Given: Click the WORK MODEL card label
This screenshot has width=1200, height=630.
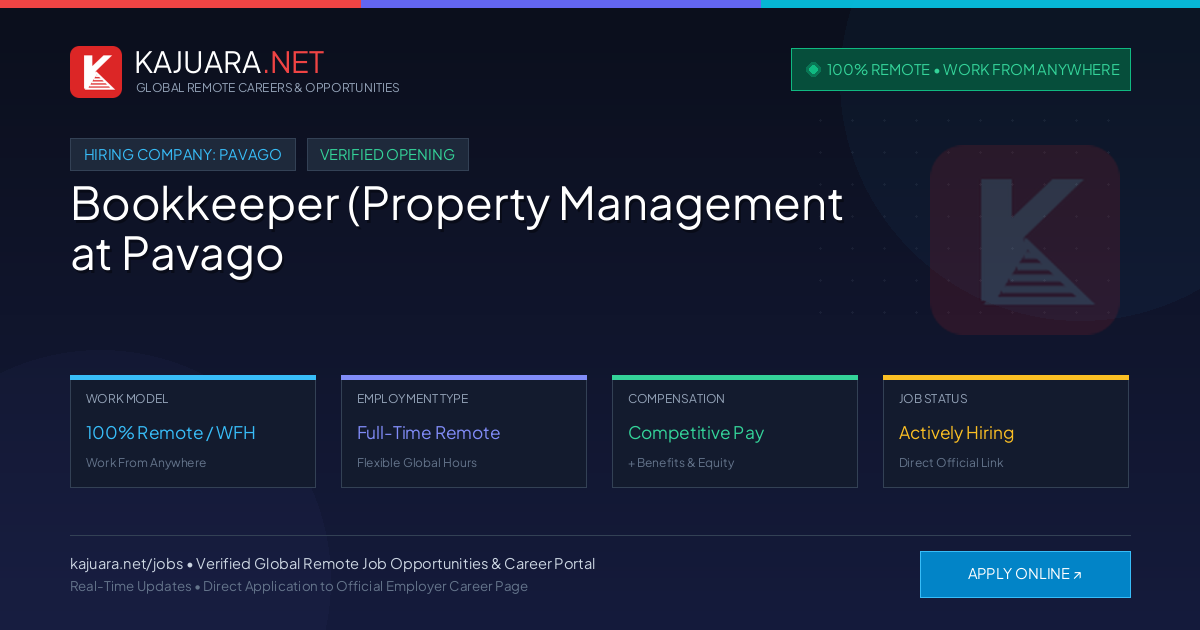Looking at the screenshot, I should click(x=127, y=399).
